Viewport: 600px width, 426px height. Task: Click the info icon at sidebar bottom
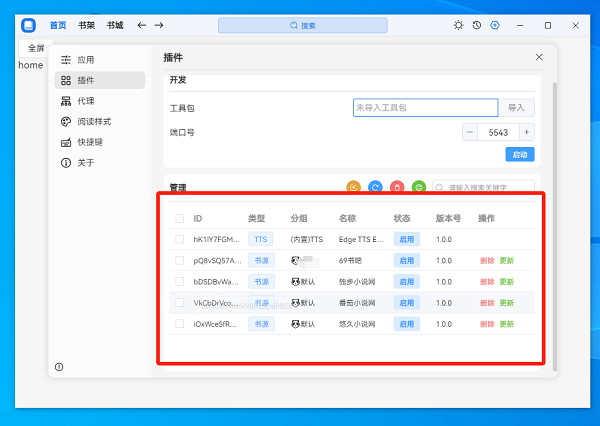click(x=59, y=367)
